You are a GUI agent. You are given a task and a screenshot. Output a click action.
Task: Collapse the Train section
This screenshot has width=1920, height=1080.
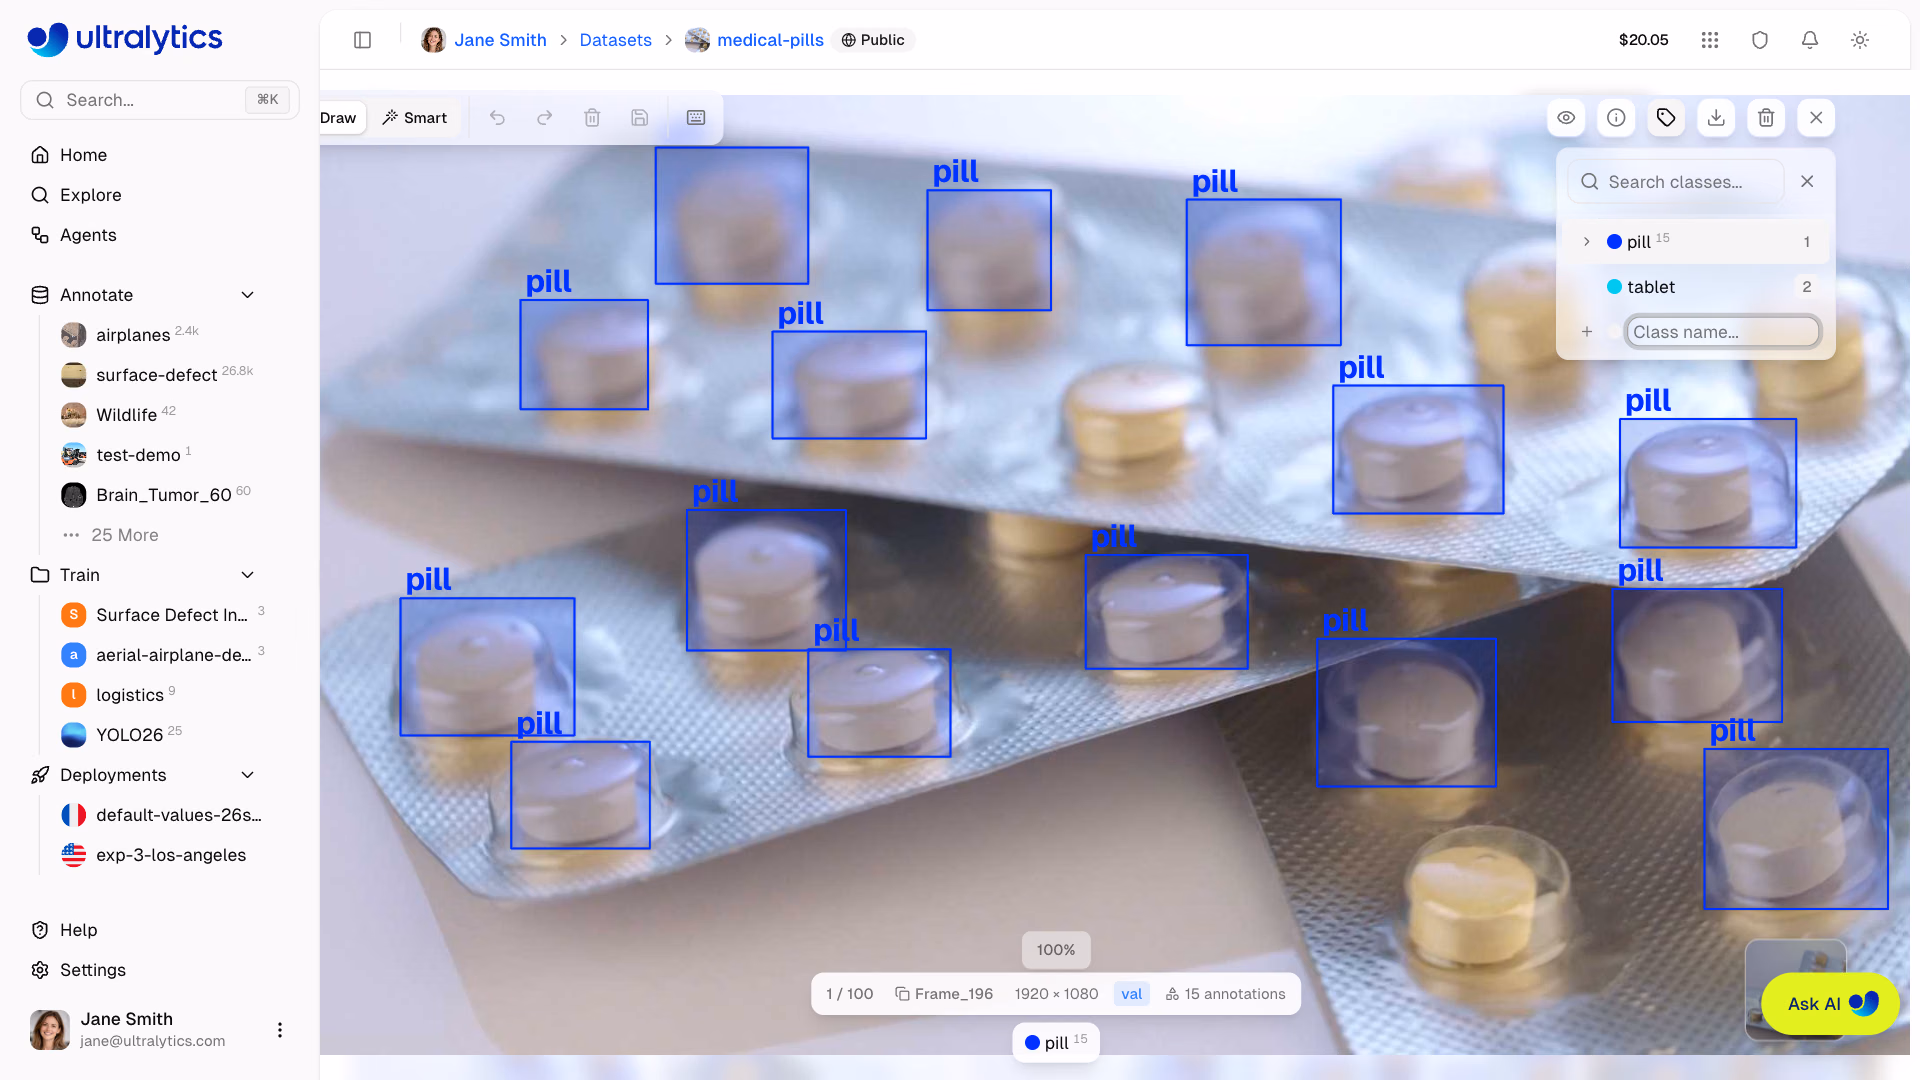[248, 575]
